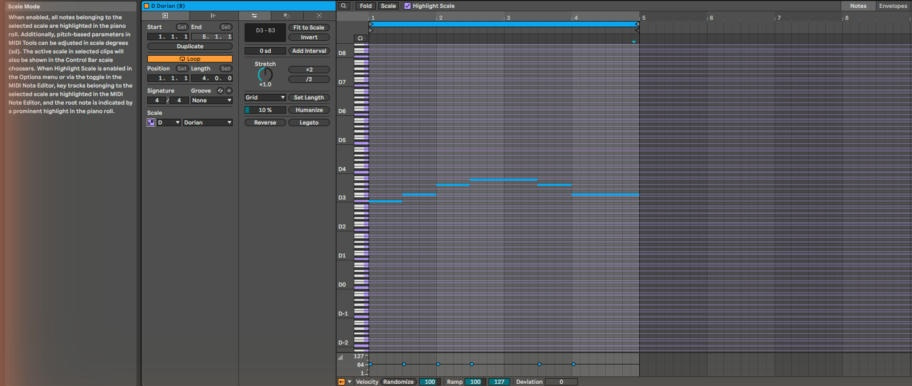Toggle the scale mode icon beside root note

[151, 123]
